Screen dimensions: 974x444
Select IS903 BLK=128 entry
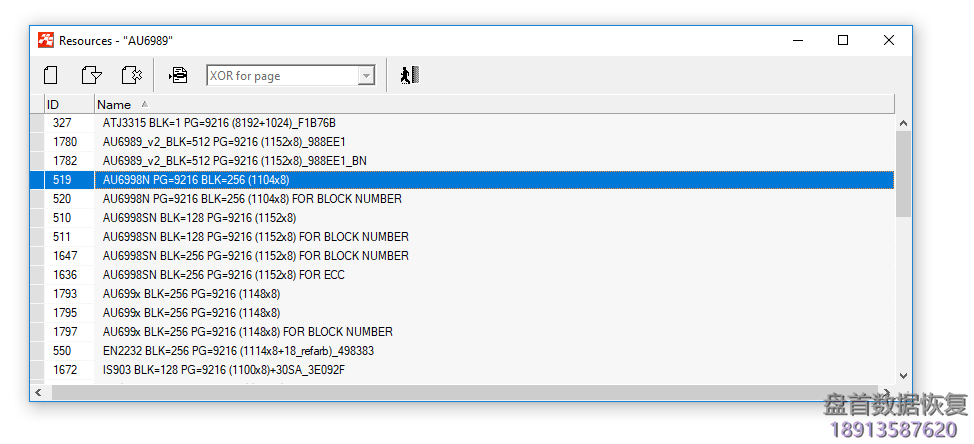click(223, 370)
